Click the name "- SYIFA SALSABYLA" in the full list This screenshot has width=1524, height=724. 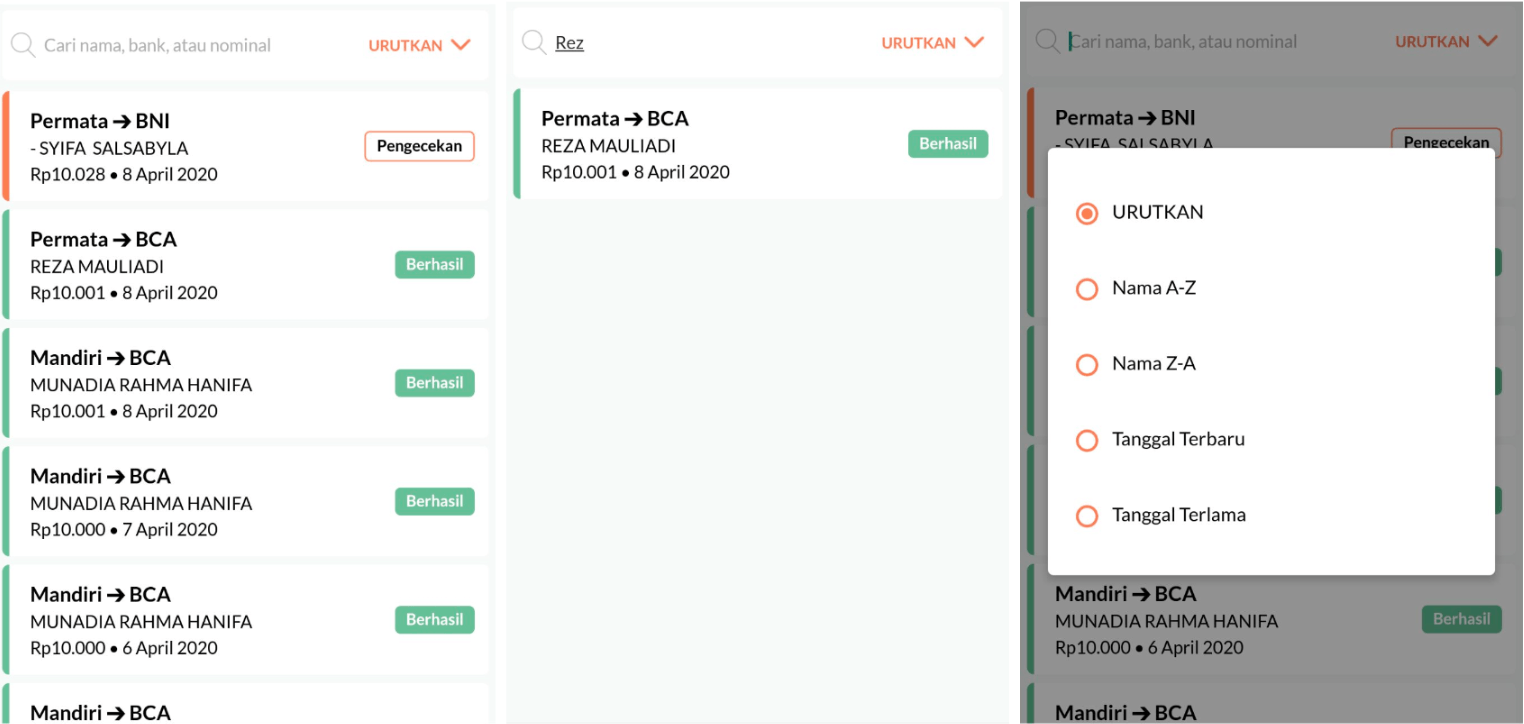[109, 148]
